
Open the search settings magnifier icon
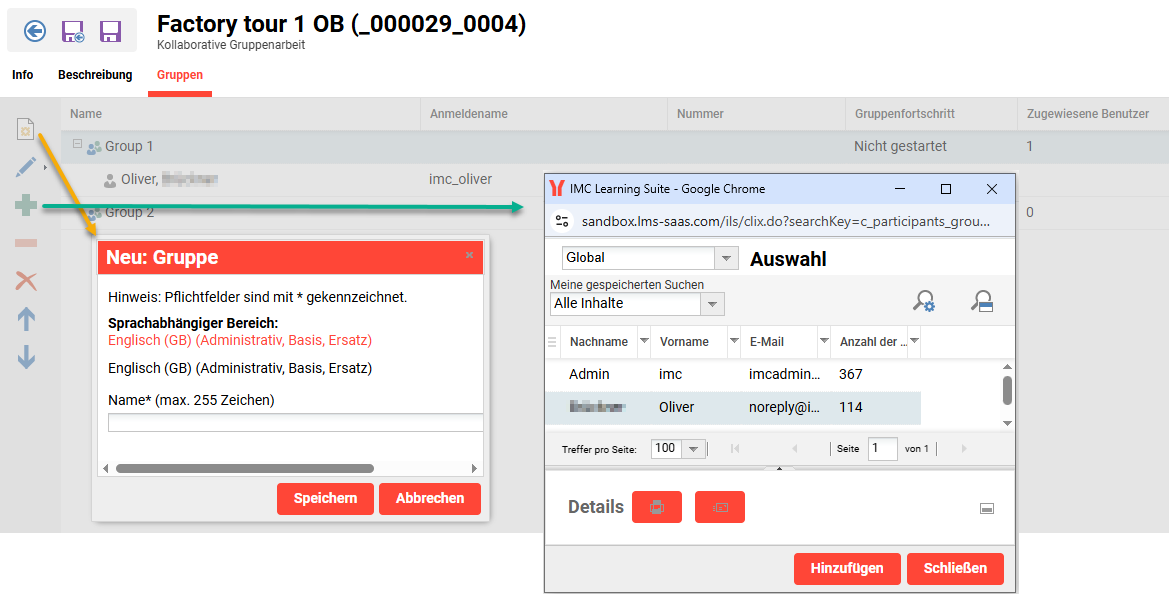924,301
